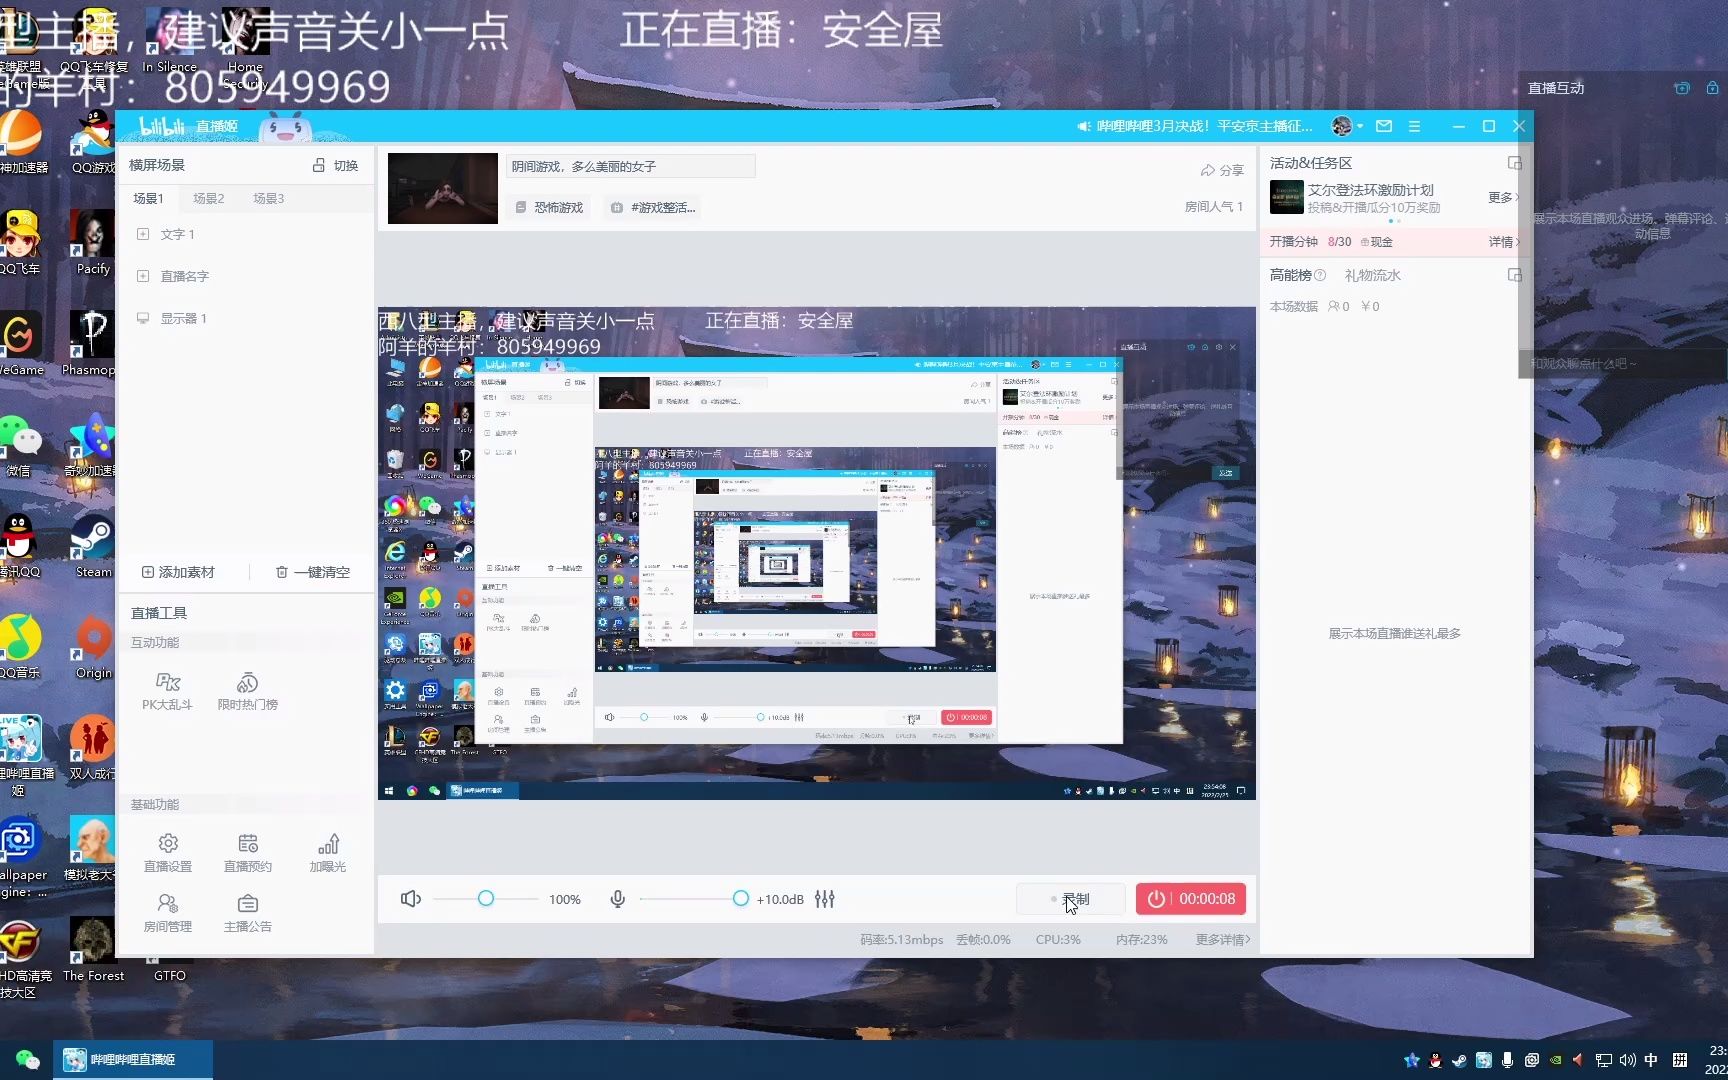The image size is (1728, 1080).
Task: Open the mail messages icon in title bar
Action: point(1384,126)
